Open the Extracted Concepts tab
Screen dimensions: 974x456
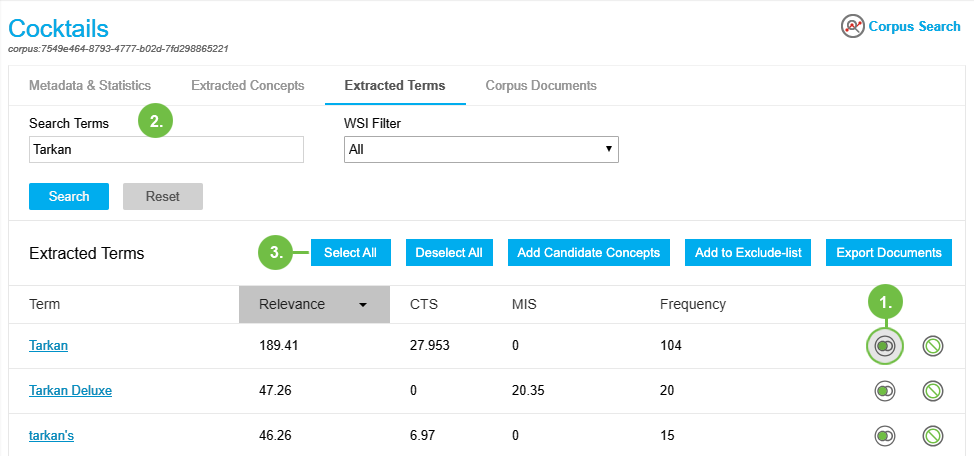pos(247,85)
